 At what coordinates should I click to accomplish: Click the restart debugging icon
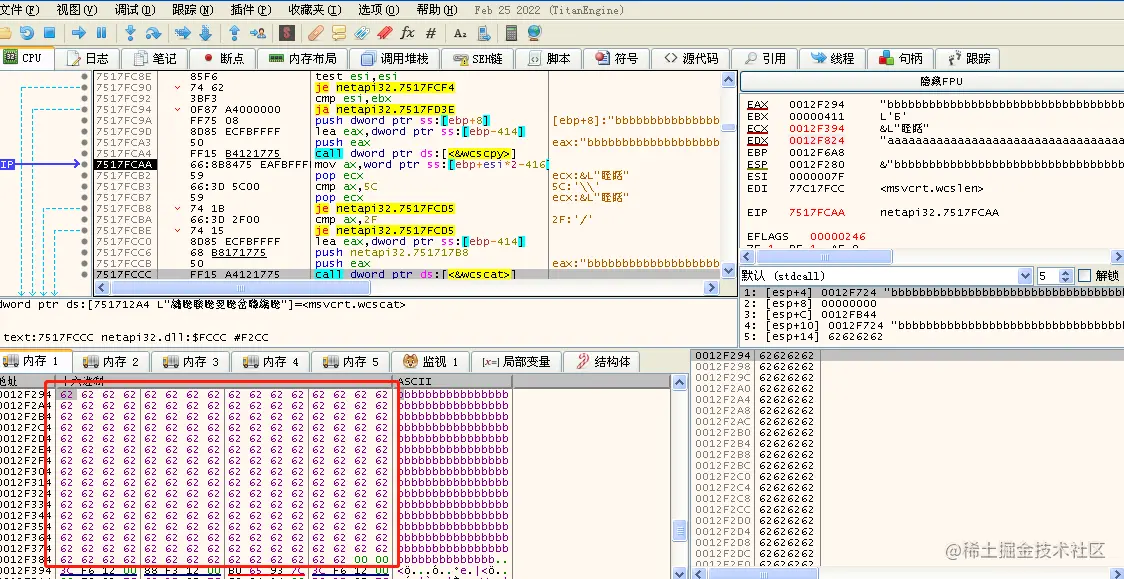[x=27, y=33]
